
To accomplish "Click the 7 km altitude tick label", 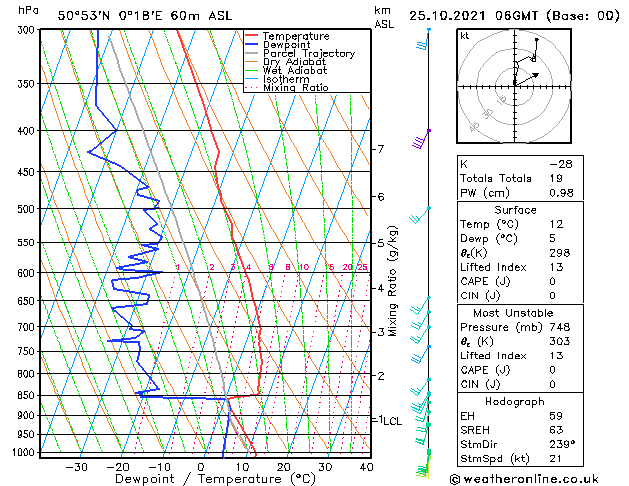I will click(381, 149).
